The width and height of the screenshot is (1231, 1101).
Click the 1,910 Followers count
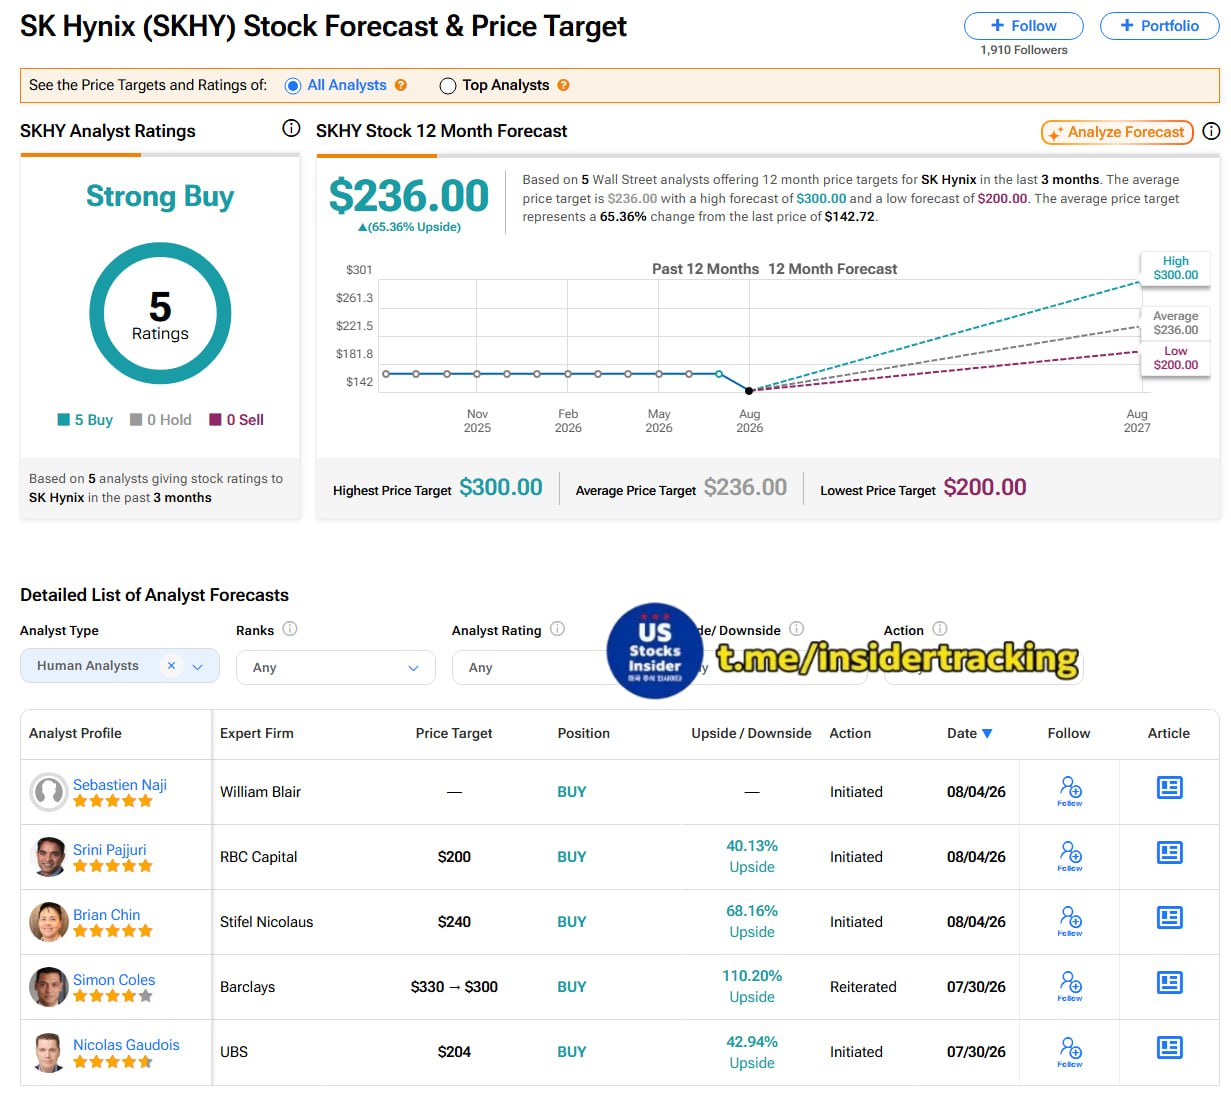[1024, 50]
